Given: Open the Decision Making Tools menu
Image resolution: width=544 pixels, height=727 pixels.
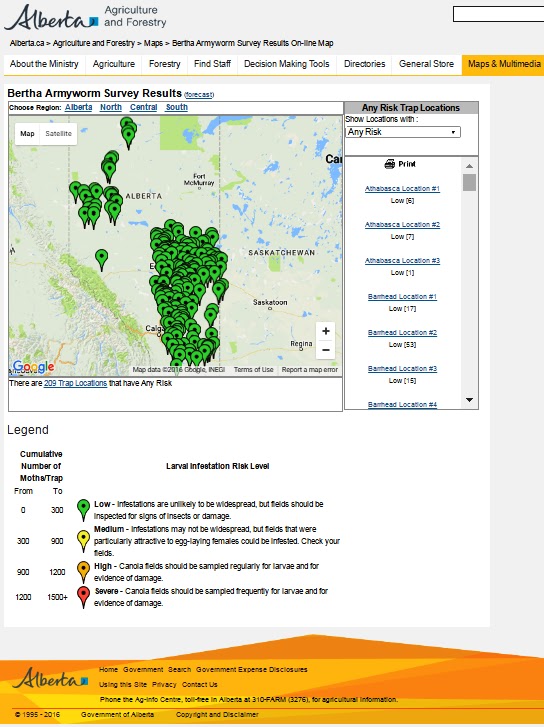Looking at the screenshot, I should tap(287, 64).
